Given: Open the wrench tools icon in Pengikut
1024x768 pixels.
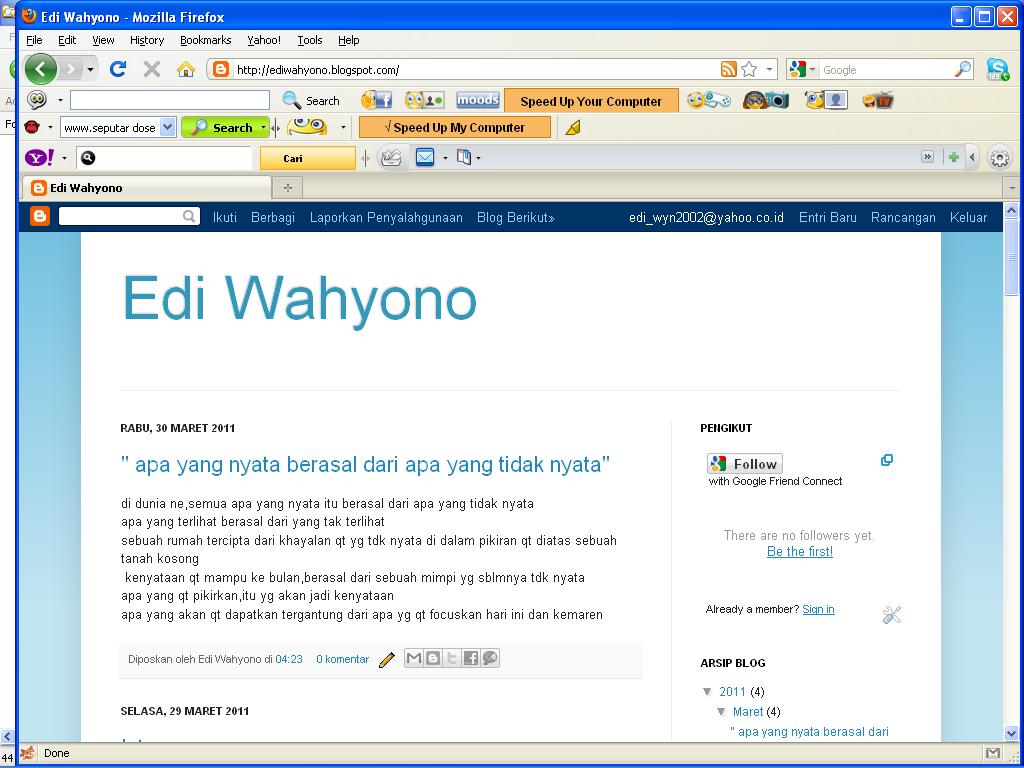Looking at the screenshot, I should click(x=891, y=615).
